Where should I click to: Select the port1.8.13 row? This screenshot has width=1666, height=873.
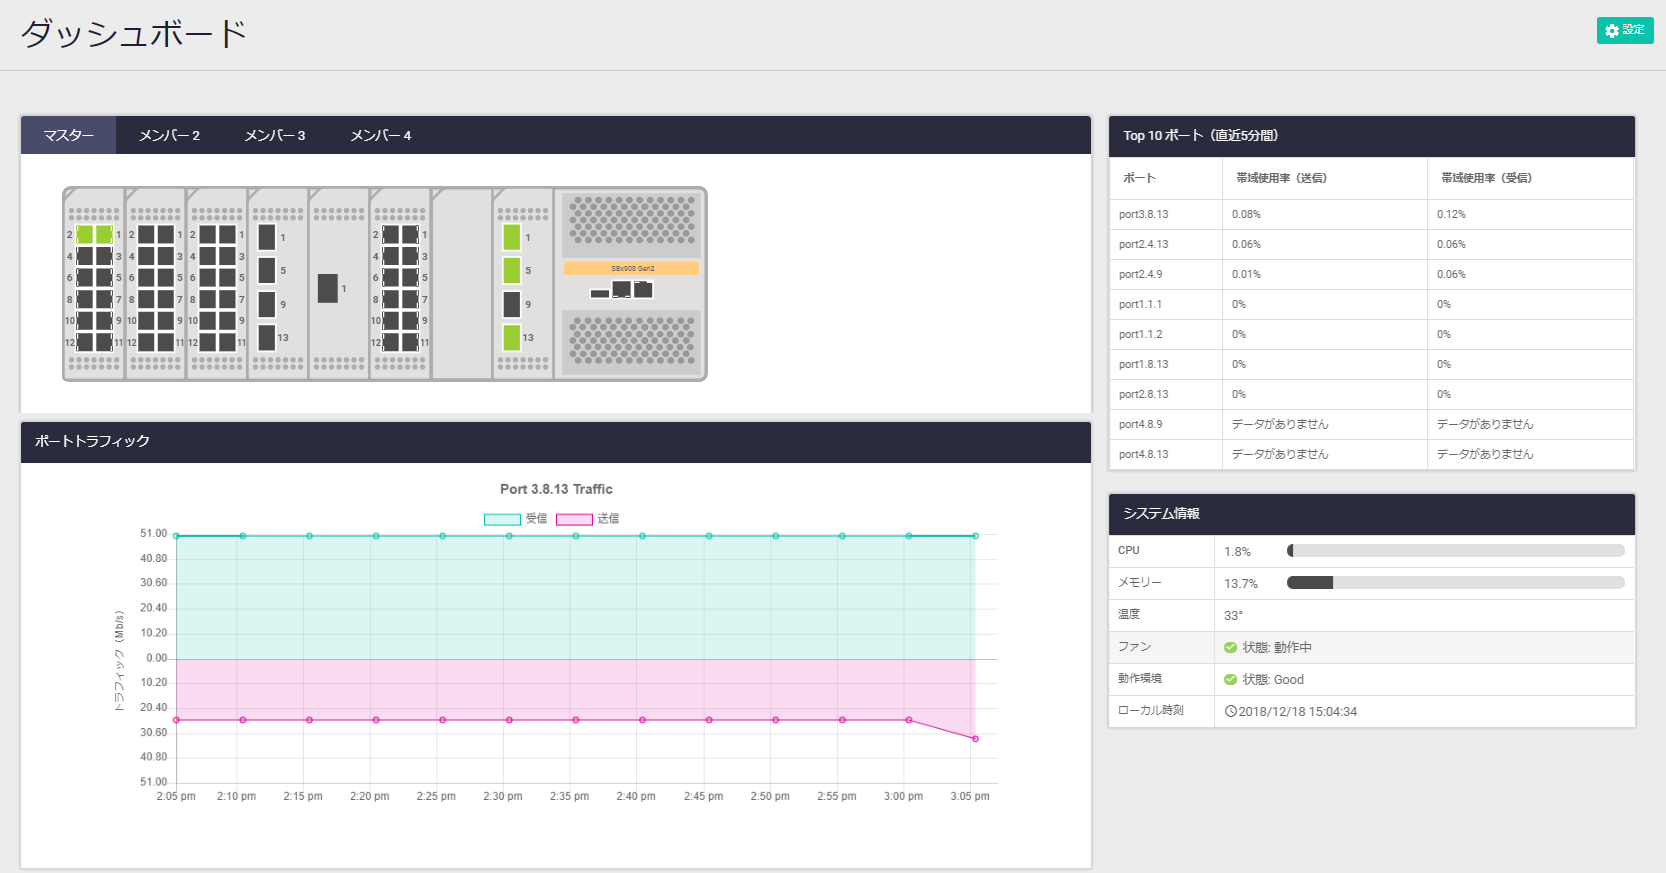point(1372,364)
